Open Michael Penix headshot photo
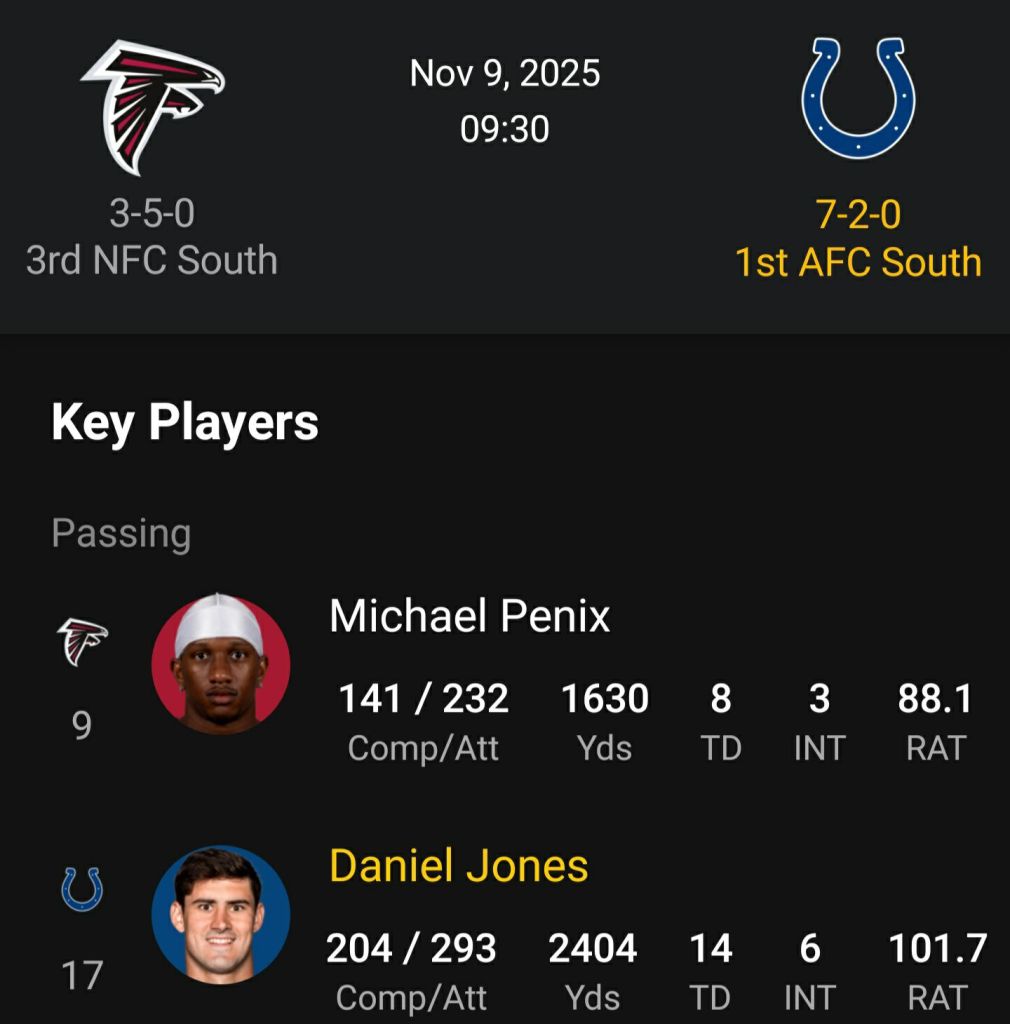The height and width of the screenshot is (1024, 1010). 221,665
